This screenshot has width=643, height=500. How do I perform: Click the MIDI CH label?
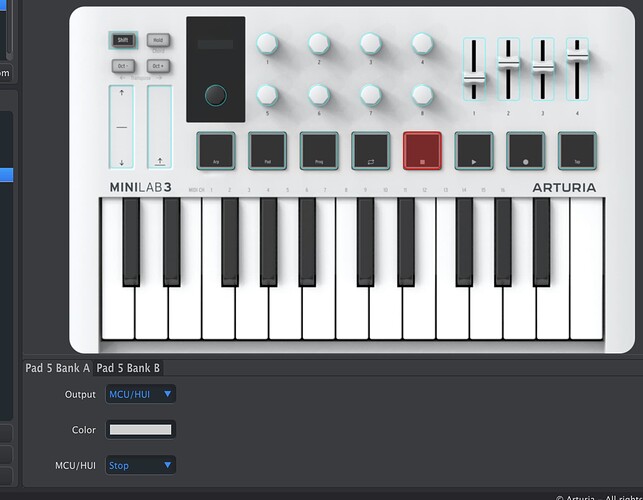click(x=196, y=190)
